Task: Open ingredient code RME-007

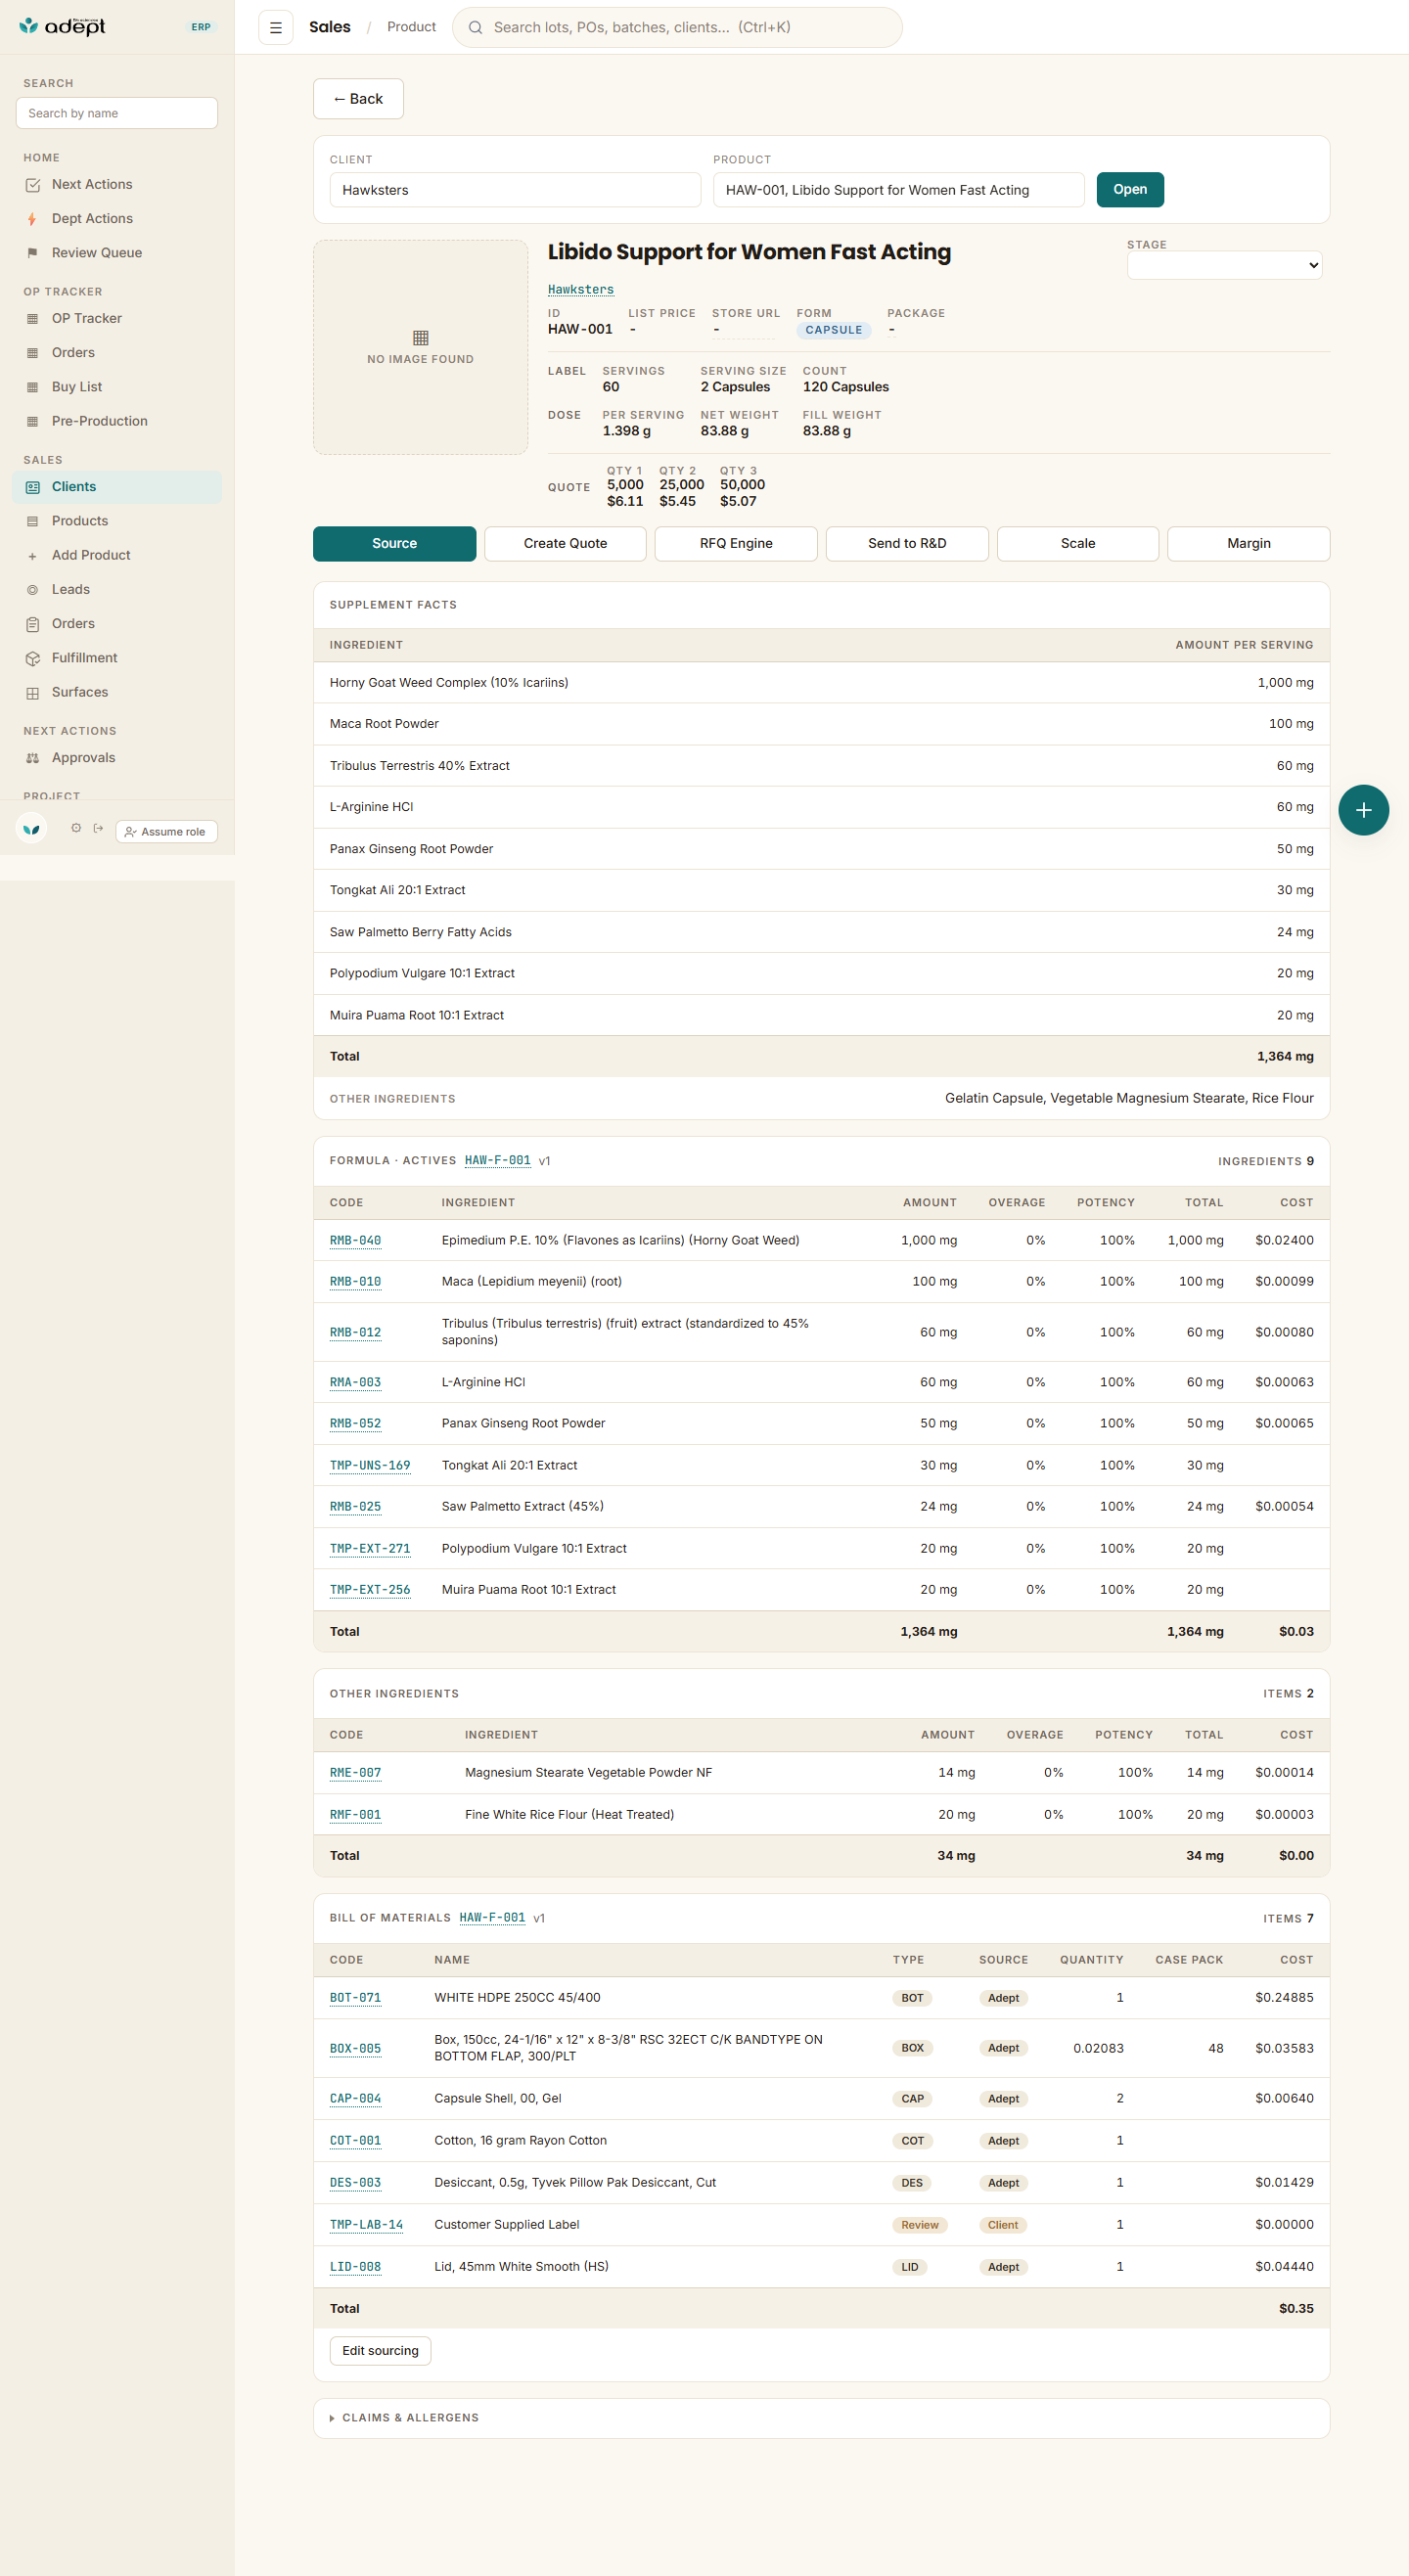Action: click(x=355, y=1773)
